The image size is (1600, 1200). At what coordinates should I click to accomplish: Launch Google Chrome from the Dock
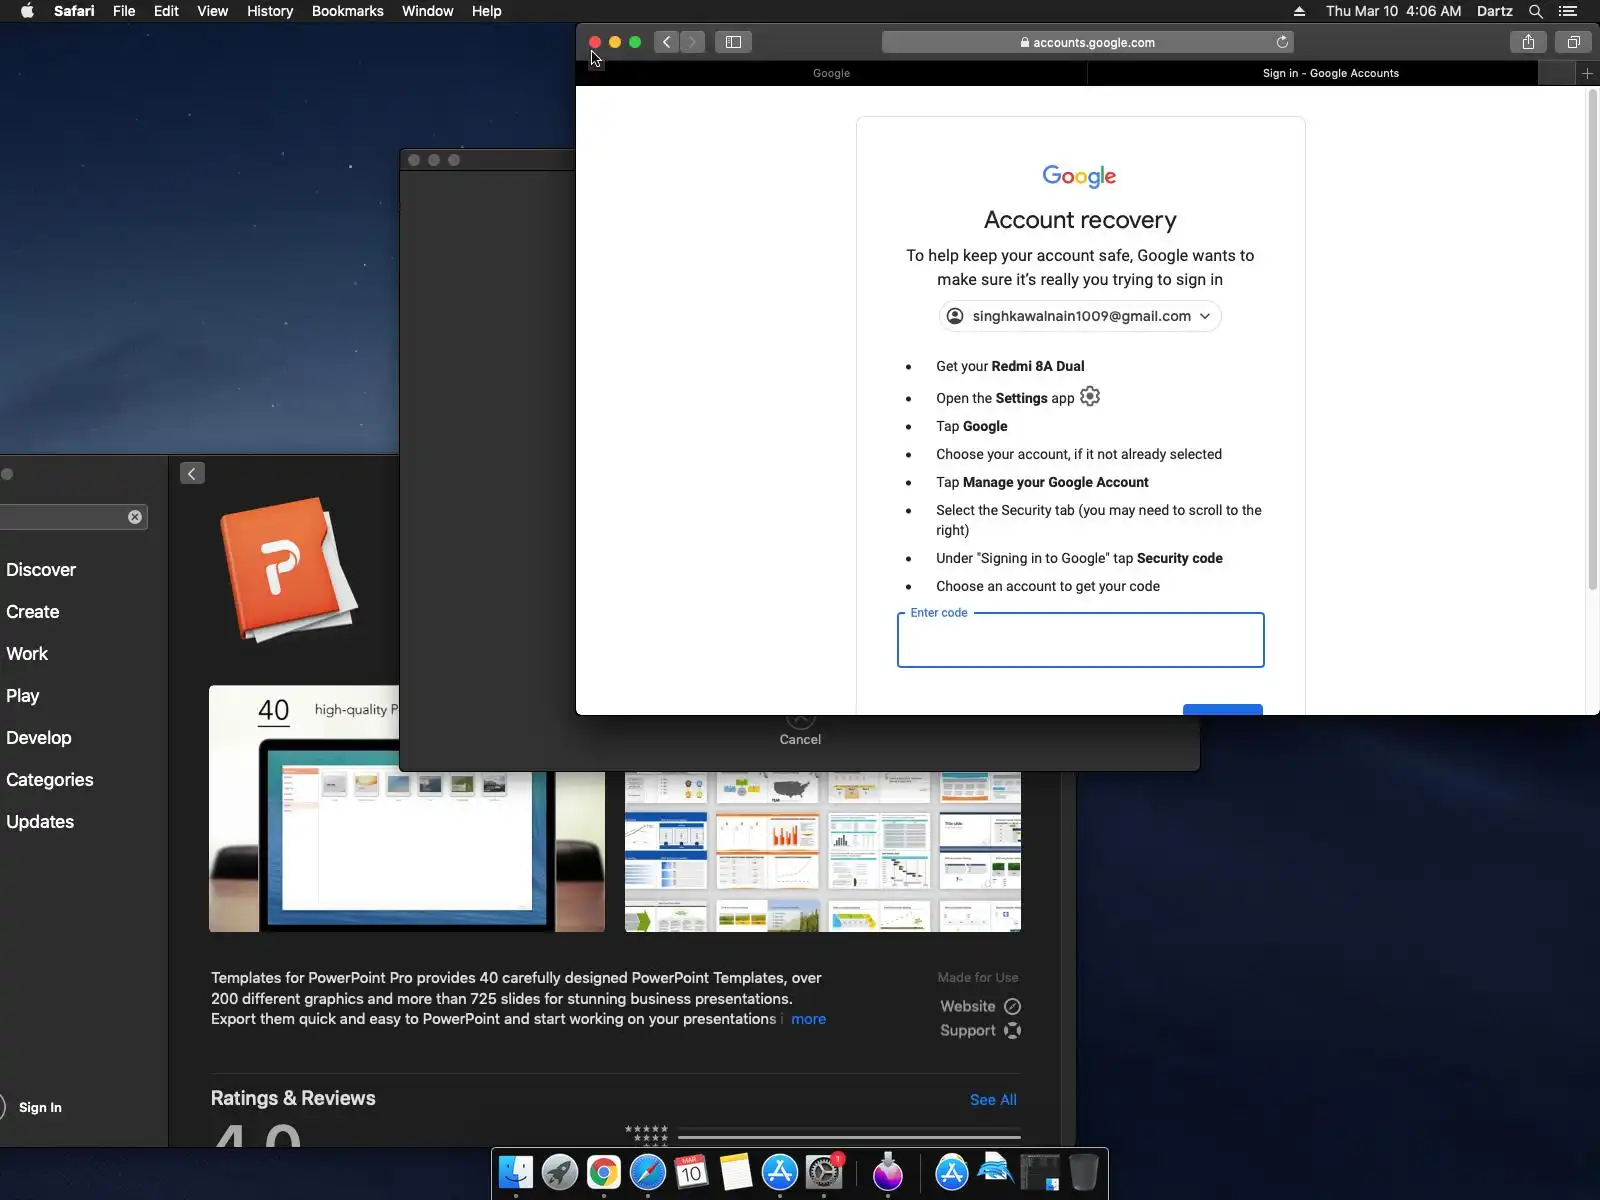[x=604, y=1172]
